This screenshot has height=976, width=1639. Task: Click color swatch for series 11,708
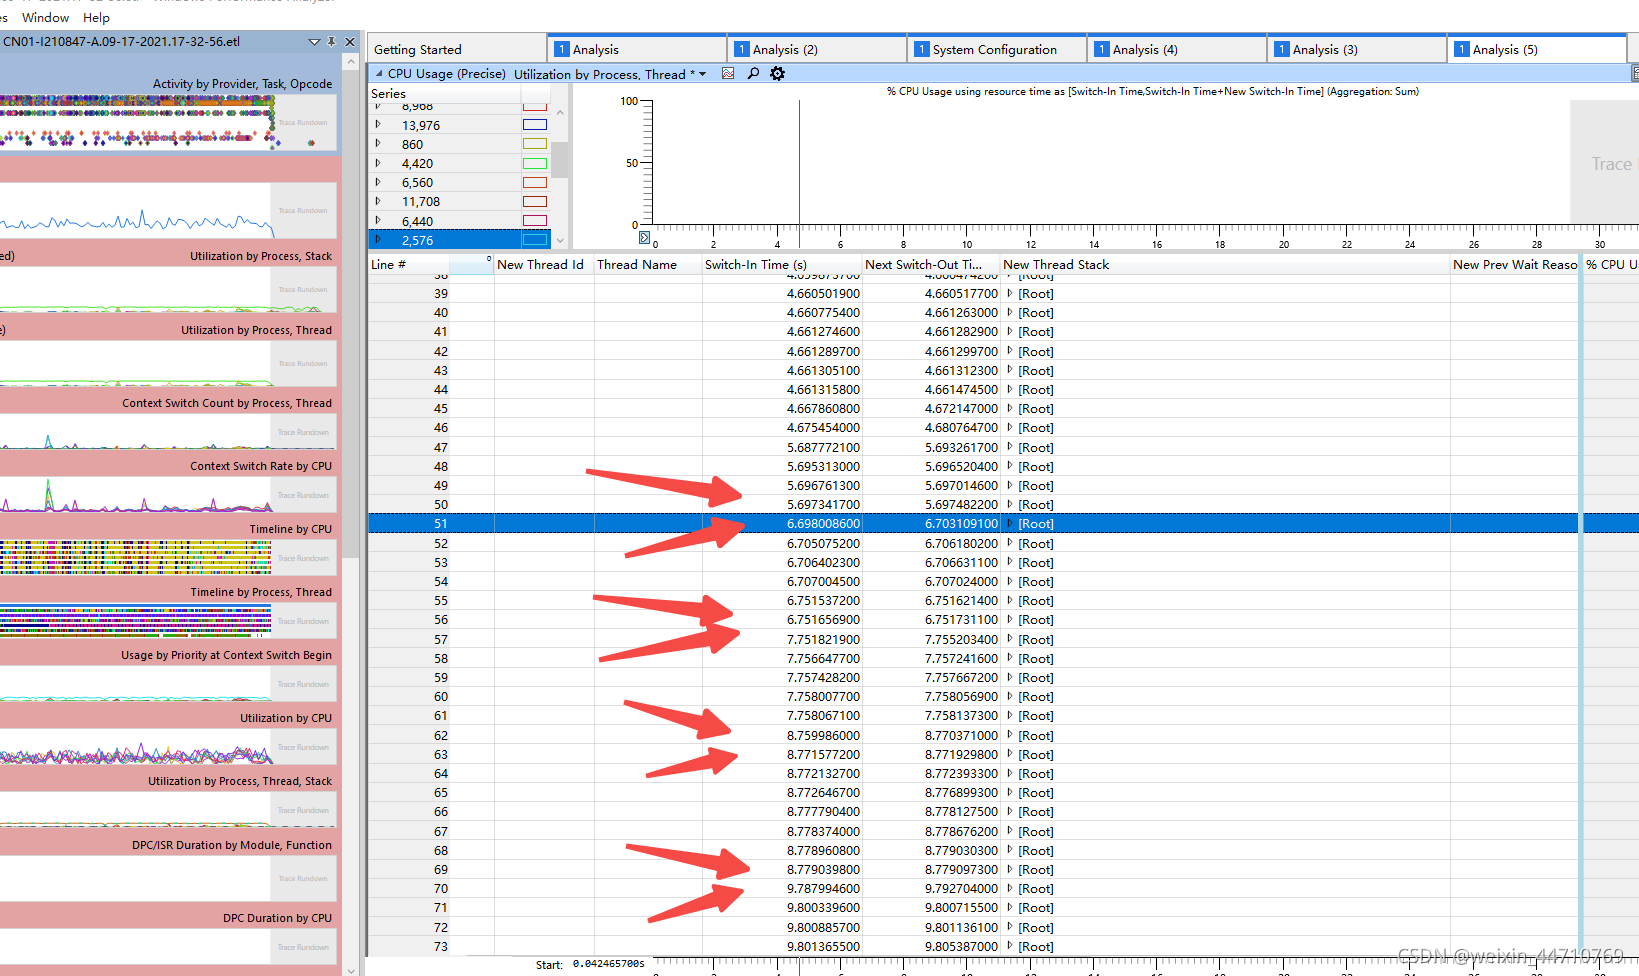click(x=535, y=201)
